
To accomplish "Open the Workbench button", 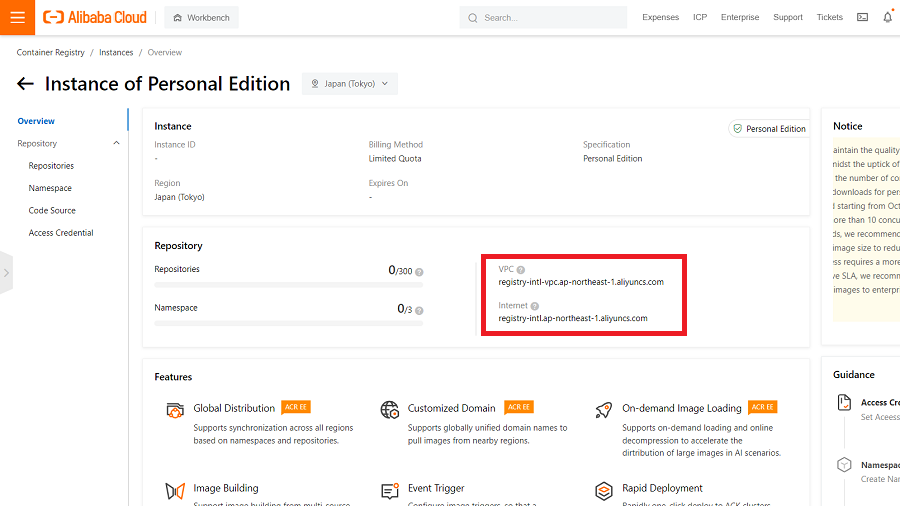I will pyautogui.click(x=201, y=17).
